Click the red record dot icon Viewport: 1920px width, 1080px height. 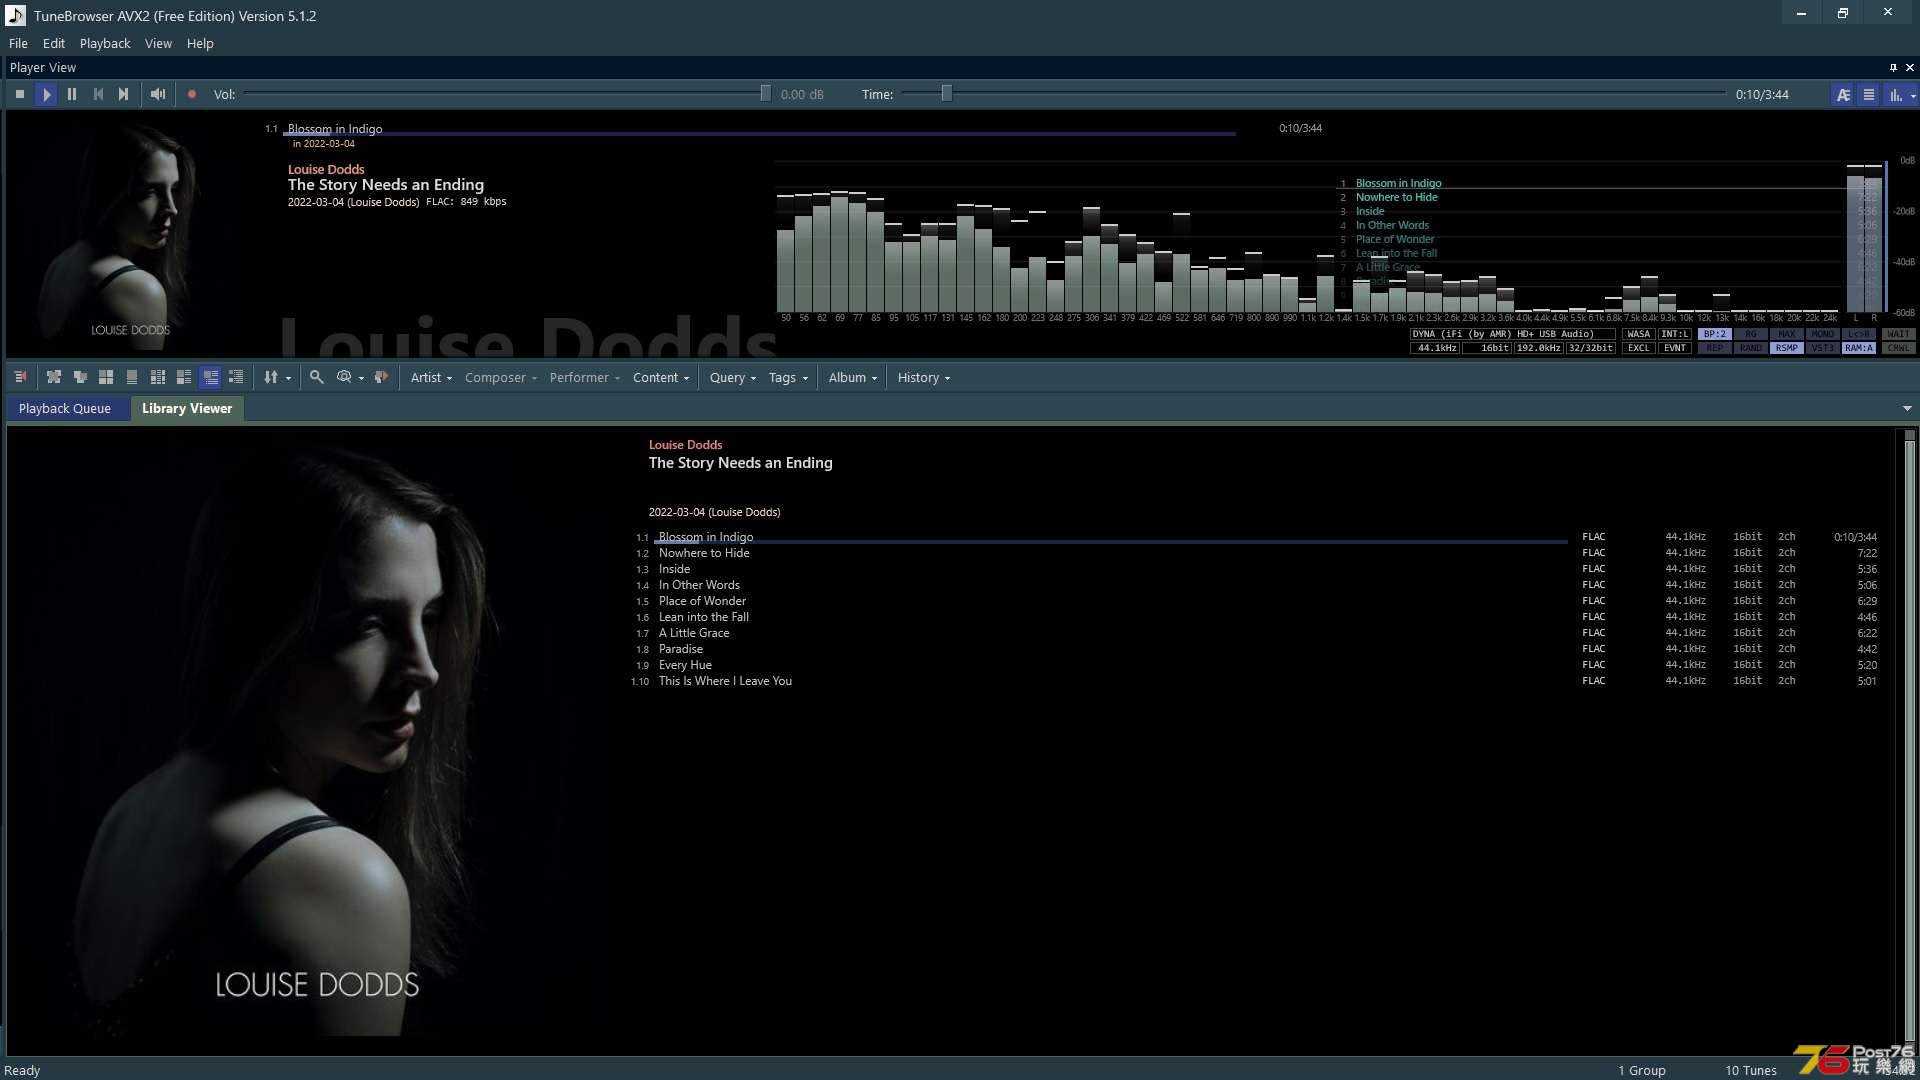(x=192, y=94)
